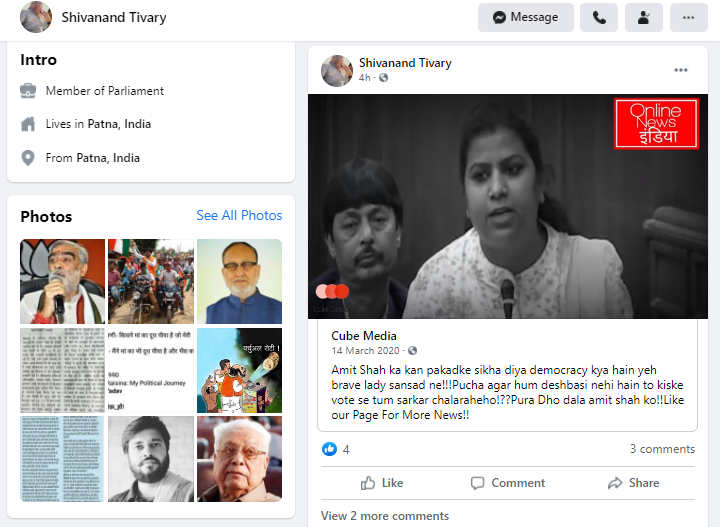Click the Share arrow button
The width and height of the screenshot is (720, 527).
[x=633, y=483]
